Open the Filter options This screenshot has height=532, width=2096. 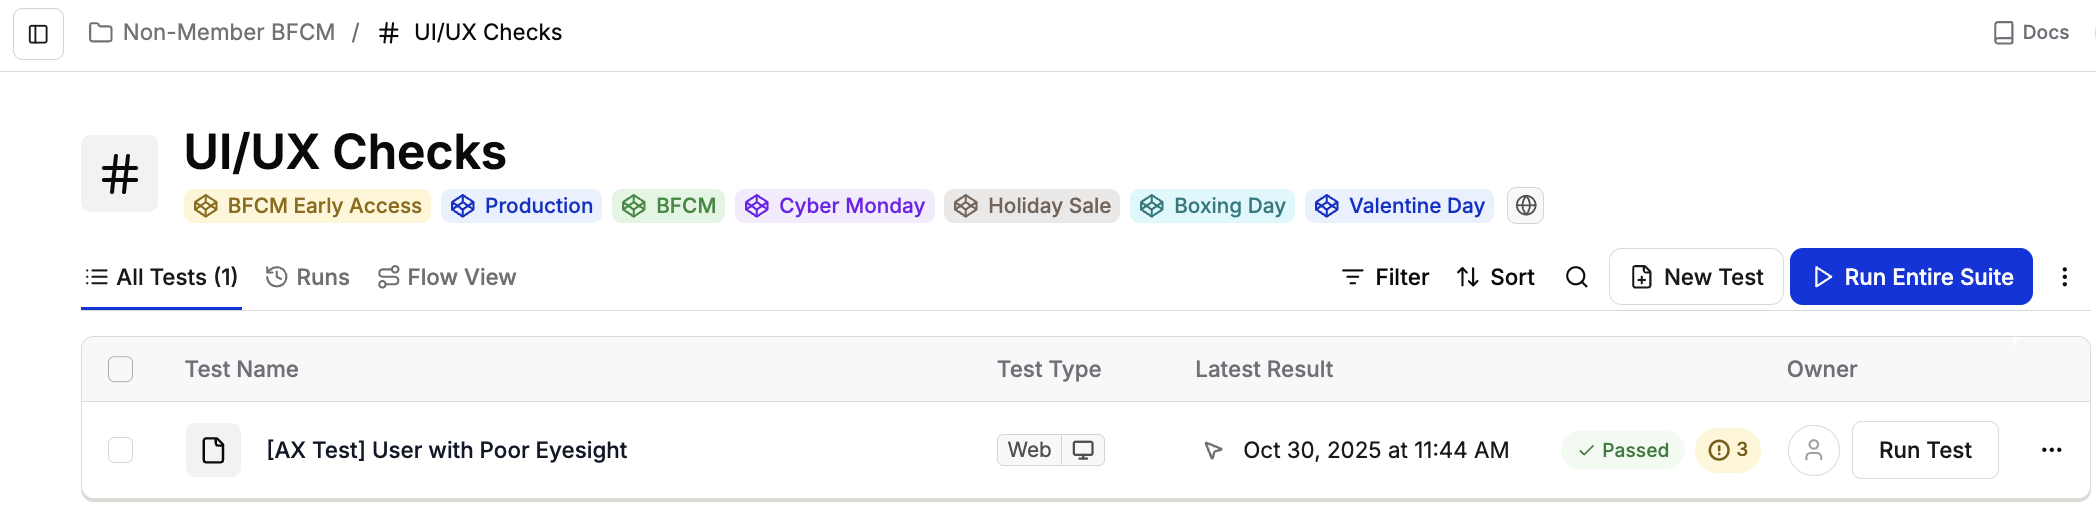tap(1385, 277)
